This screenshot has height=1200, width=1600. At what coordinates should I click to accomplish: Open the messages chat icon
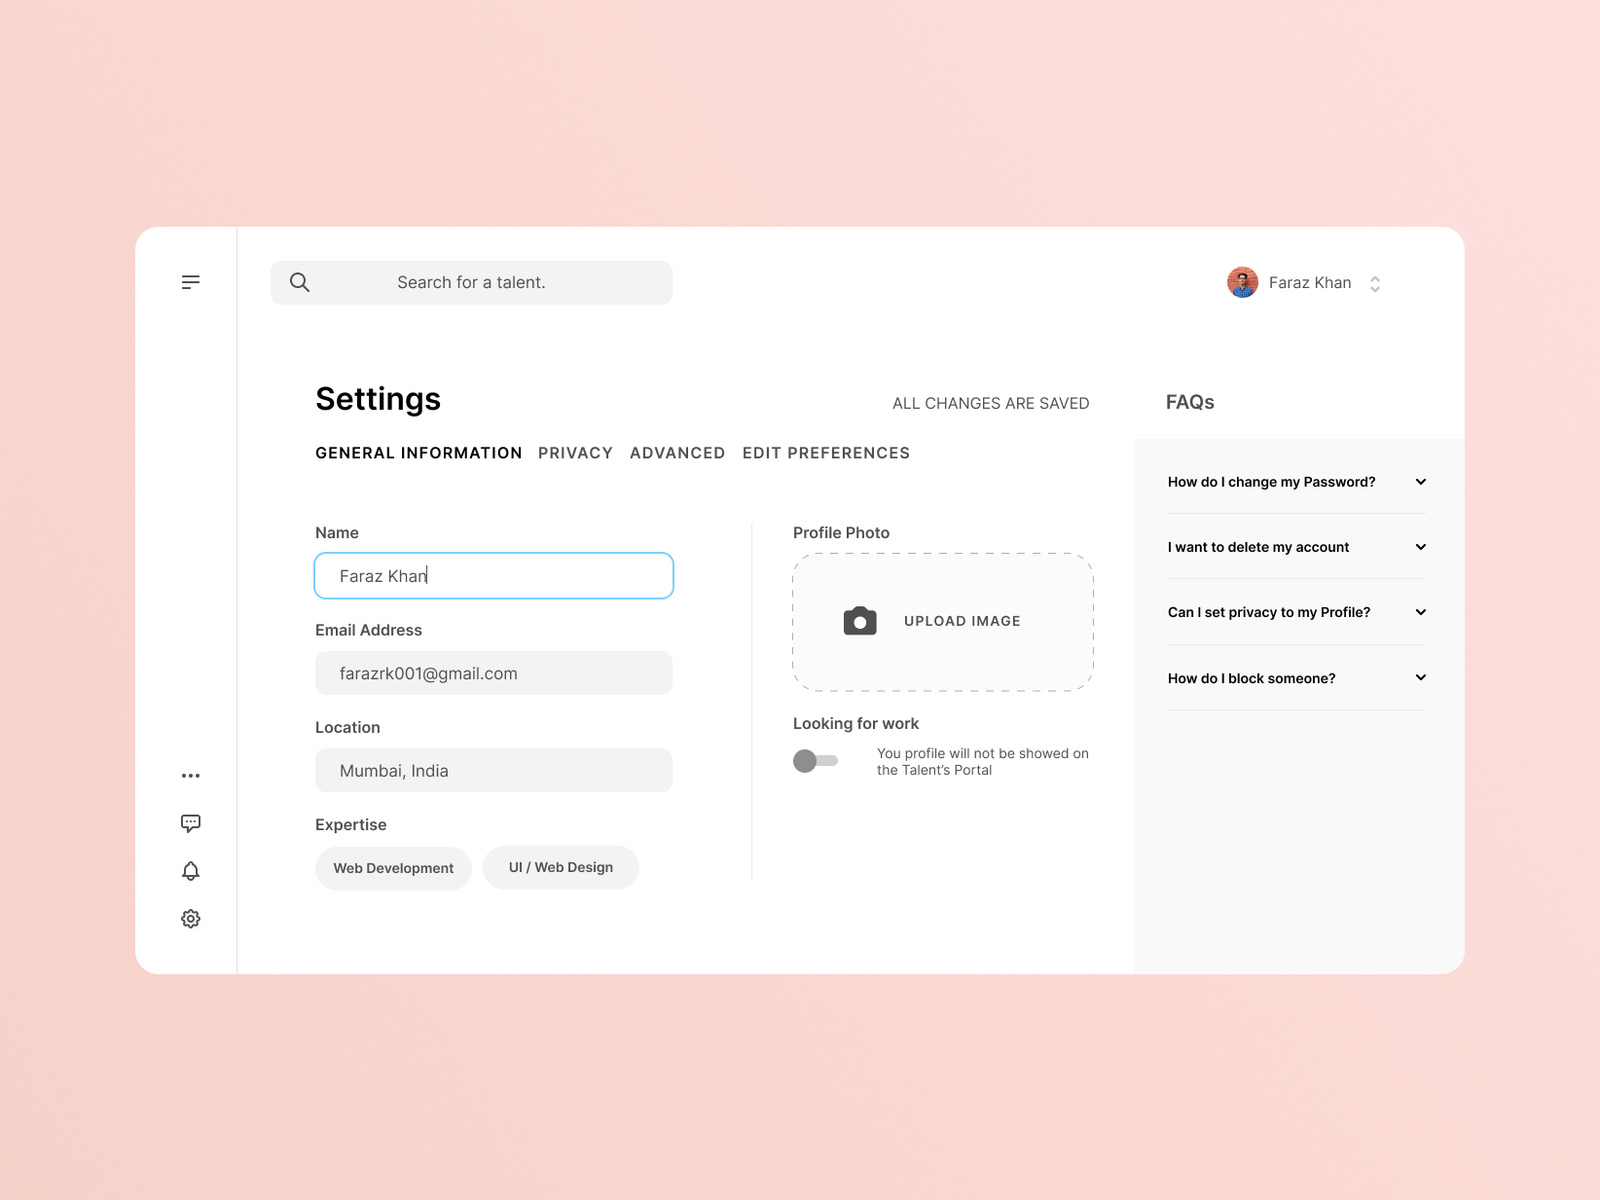click(190, 822)
